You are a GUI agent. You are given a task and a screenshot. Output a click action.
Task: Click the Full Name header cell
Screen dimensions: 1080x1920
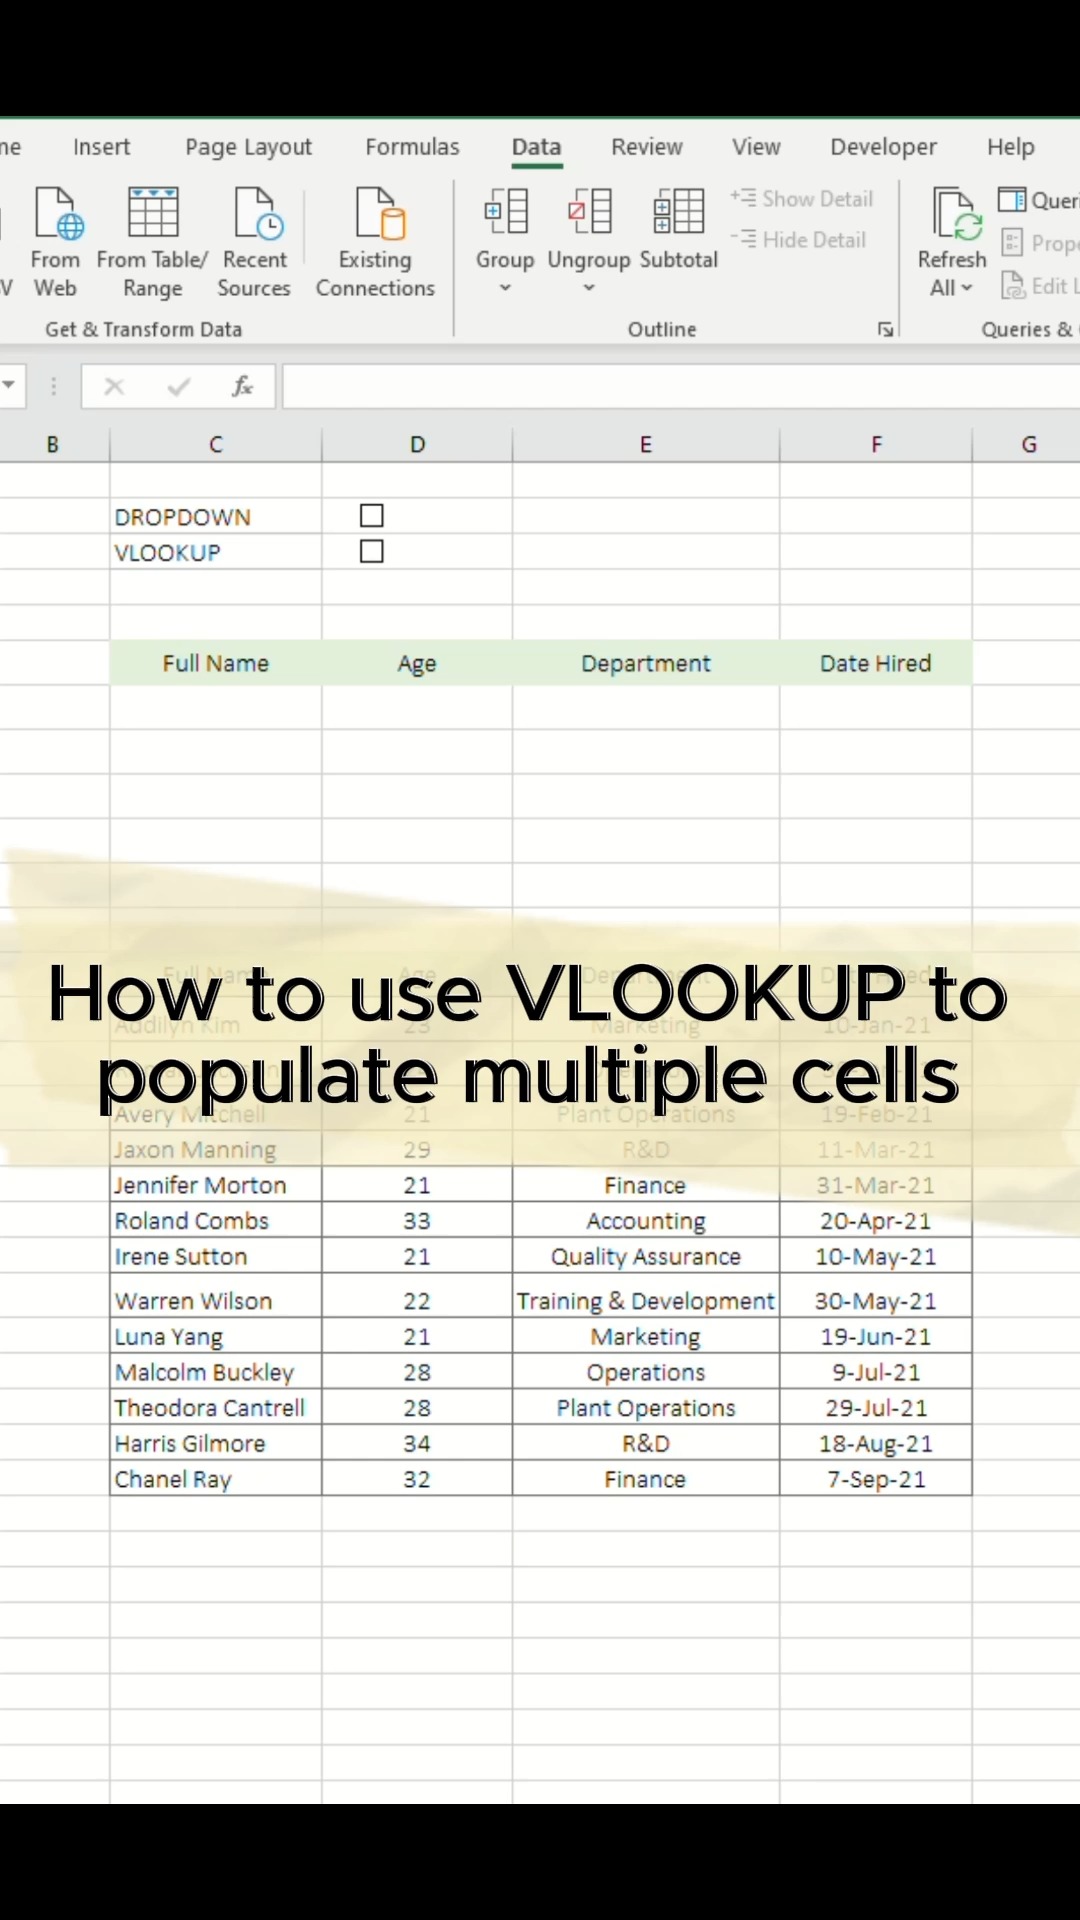[x=216, y=663]
